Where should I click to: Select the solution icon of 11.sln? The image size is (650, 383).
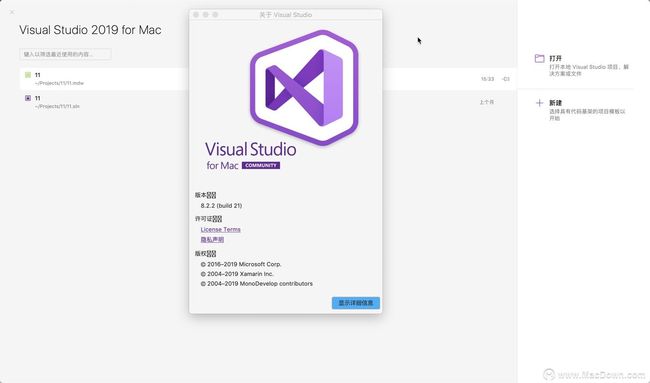pyautogui.click(x=28, y=98)
